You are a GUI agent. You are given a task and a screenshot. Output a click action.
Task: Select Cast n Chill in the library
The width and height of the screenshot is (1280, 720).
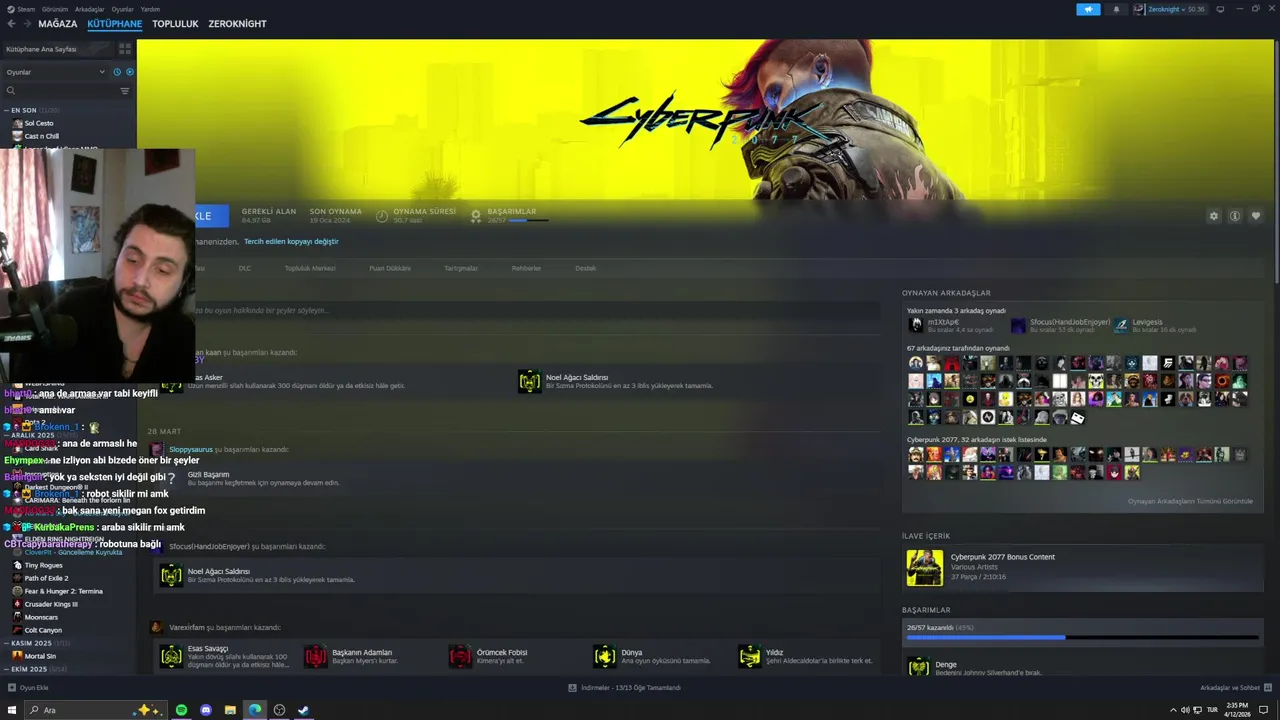41,136
